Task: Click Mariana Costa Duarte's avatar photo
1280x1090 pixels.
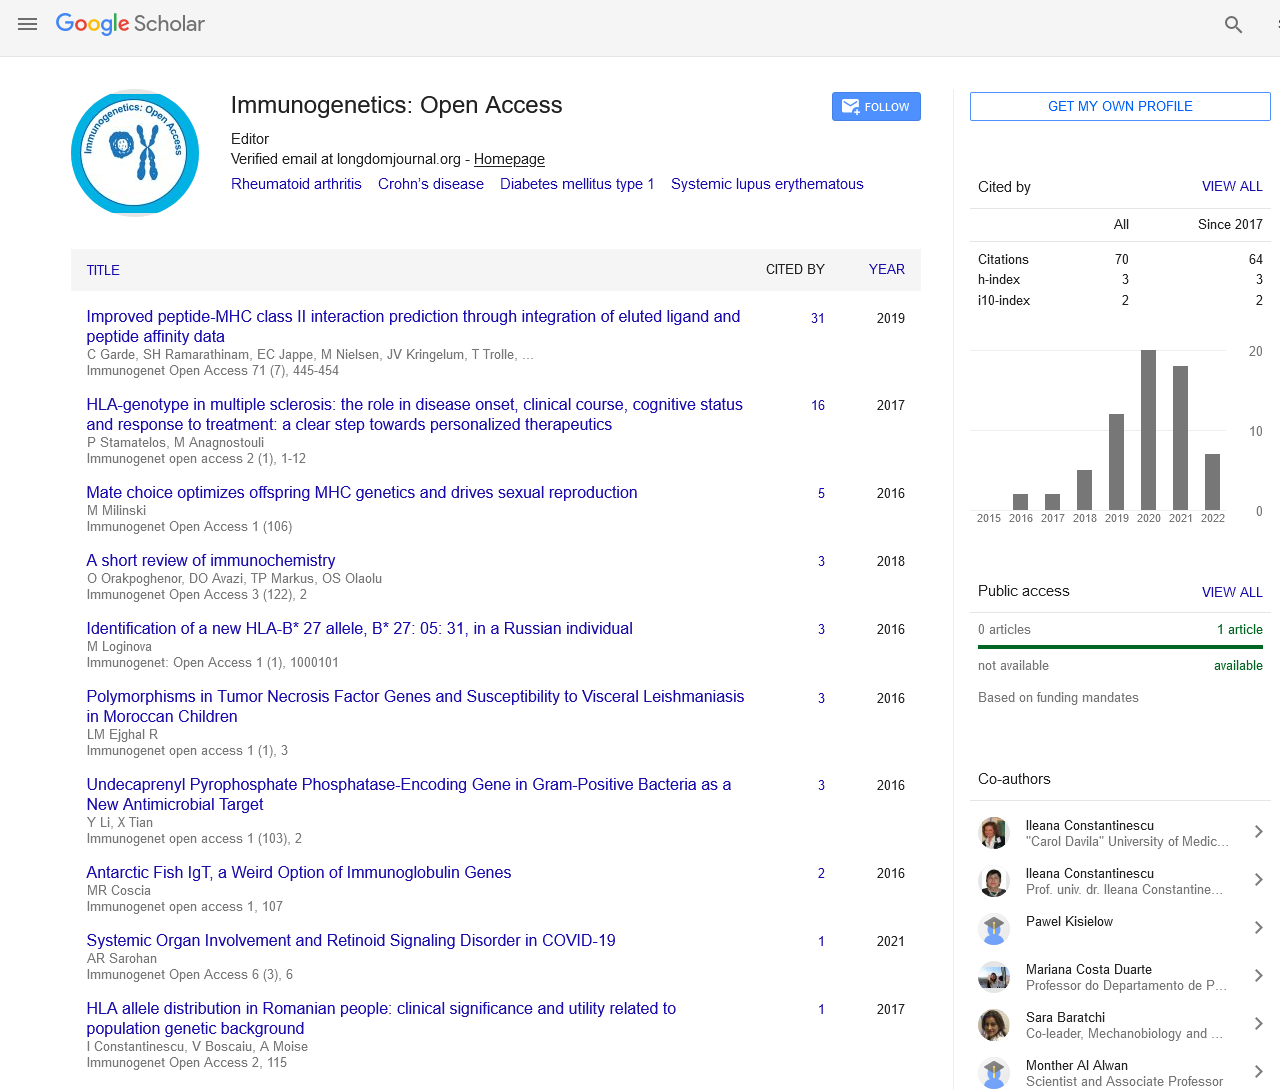Action: [993, 977]
